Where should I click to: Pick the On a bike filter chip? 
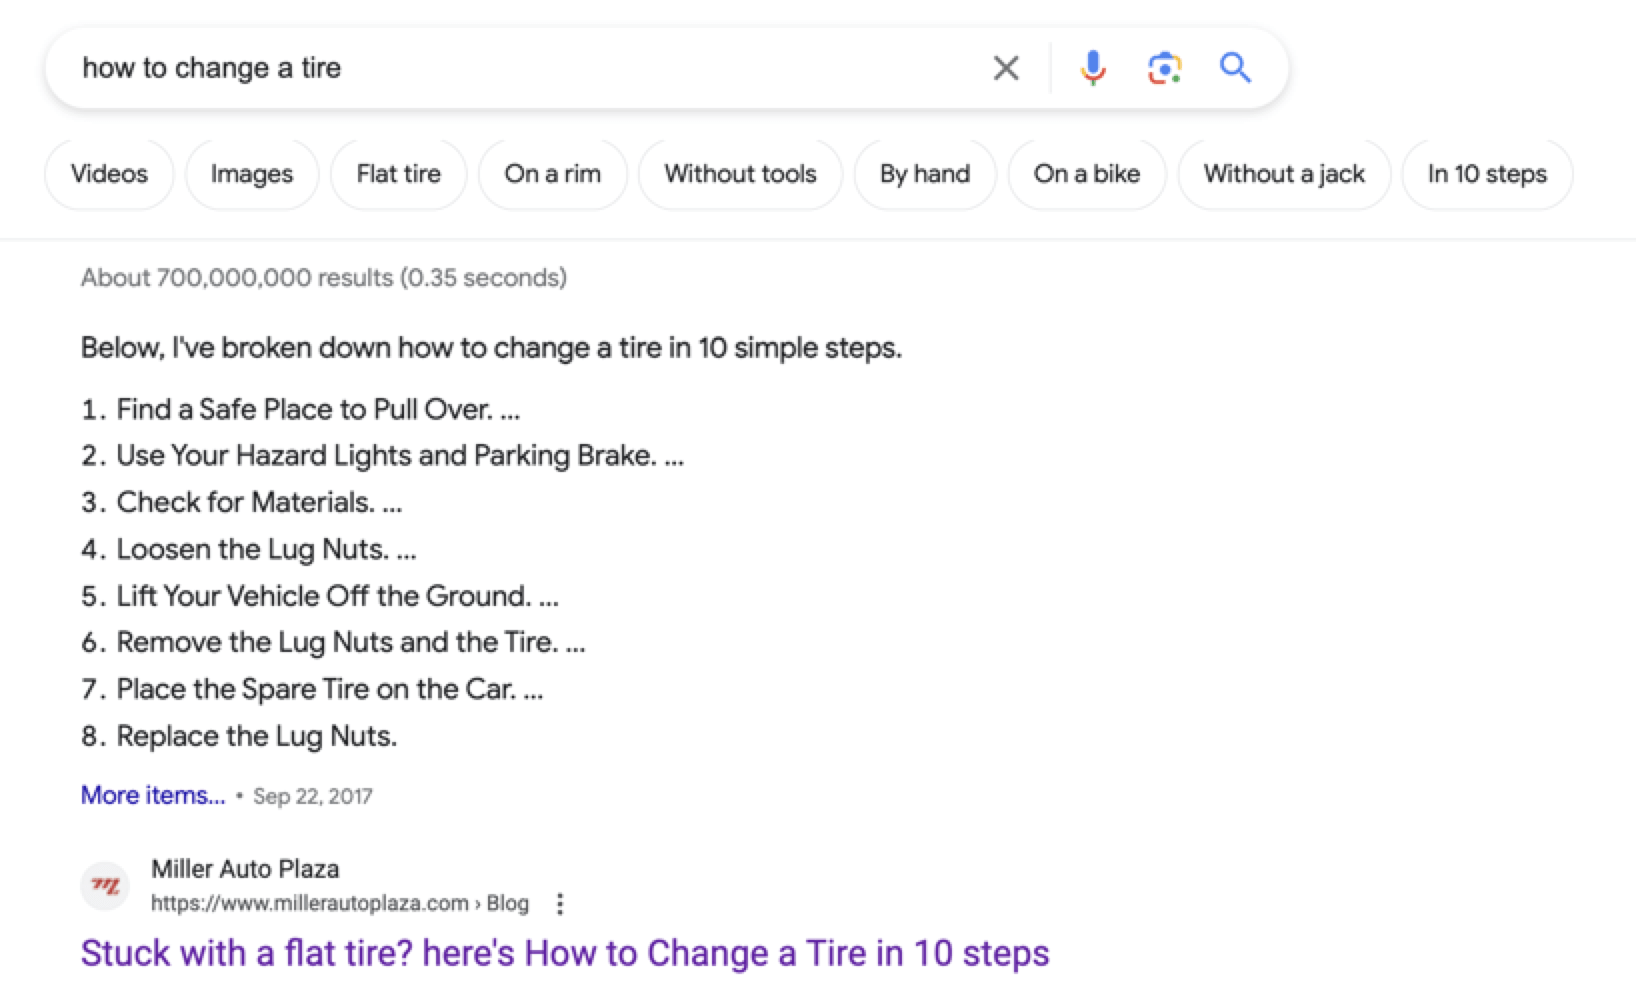point(1087,174)
